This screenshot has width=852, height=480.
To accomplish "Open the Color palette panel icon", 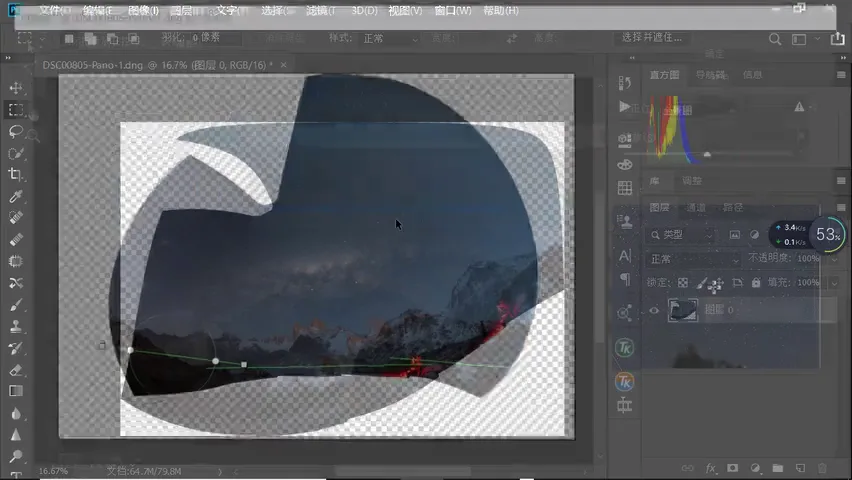I will [x=625, y=164].
